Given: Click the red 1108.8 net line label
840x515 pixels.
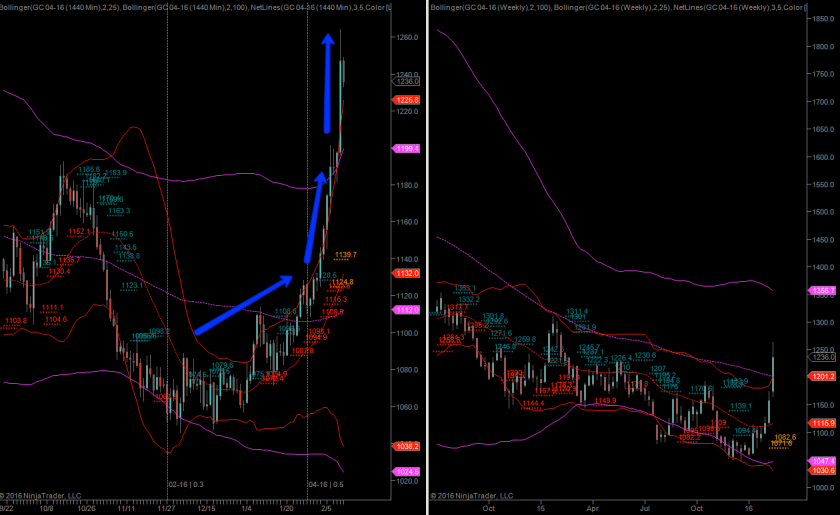Looking at the screenshot, I should coord(333,312).
